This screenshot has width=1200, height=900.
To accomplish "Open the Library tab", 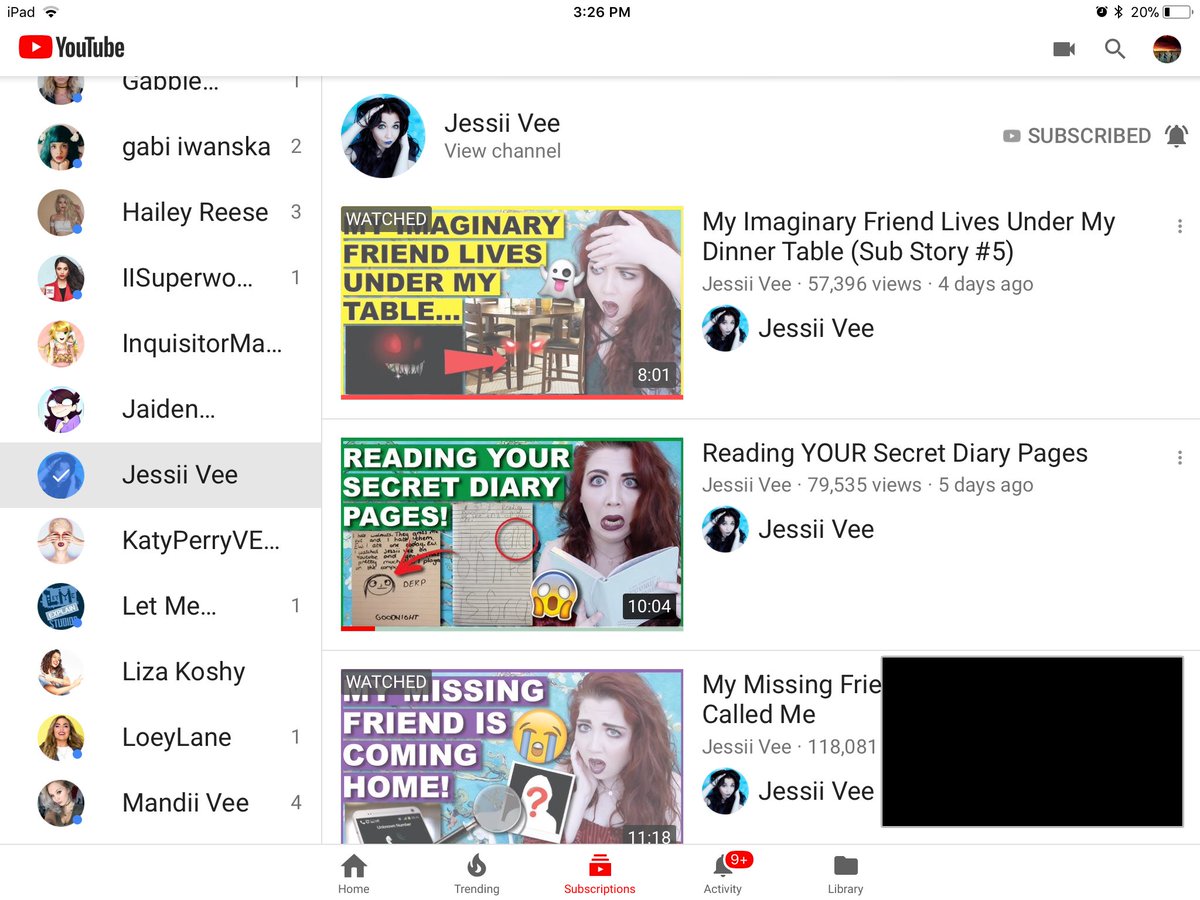I will coord(845,874).
